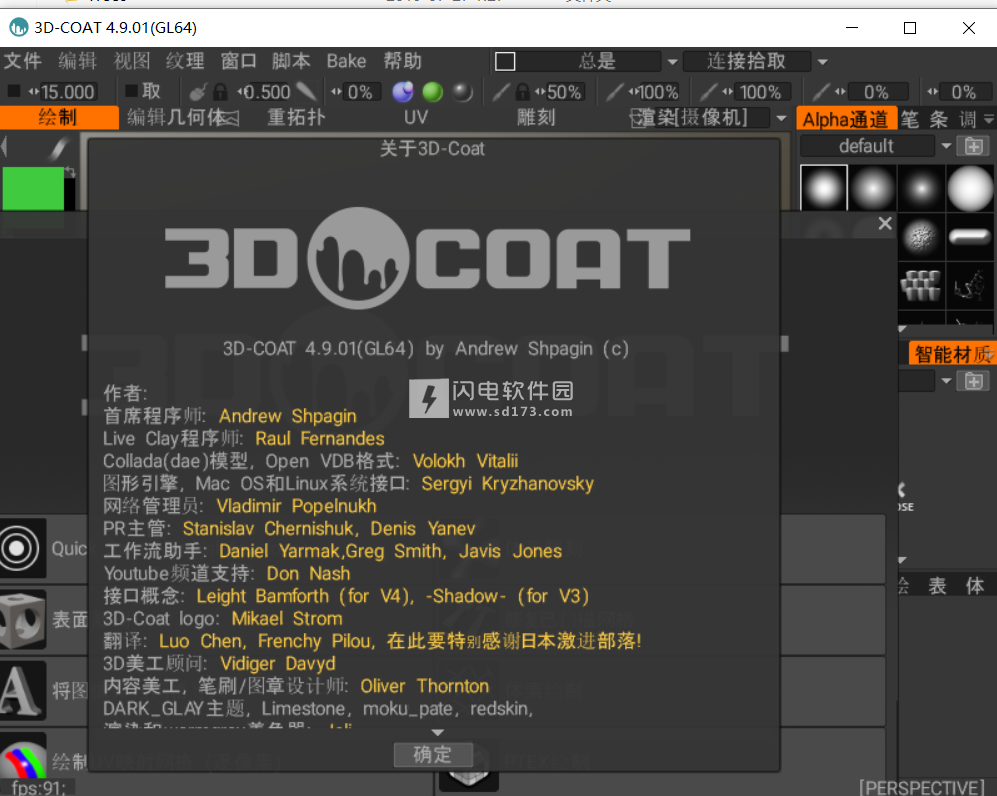Select the small soft dot alpha brush
Image resolution: width=997 pixels, height=796 pixels.
pos(921,188)
